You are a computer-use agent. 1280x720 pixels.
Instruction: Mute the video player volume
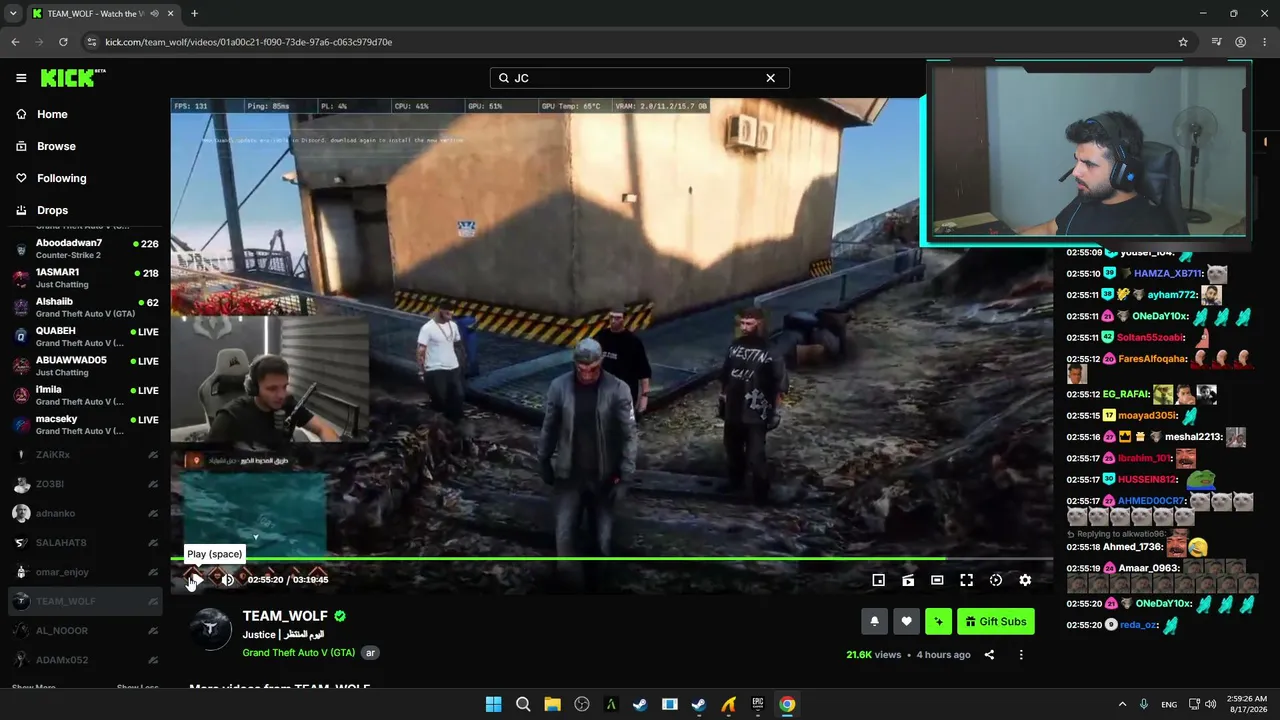pos(228,580)
